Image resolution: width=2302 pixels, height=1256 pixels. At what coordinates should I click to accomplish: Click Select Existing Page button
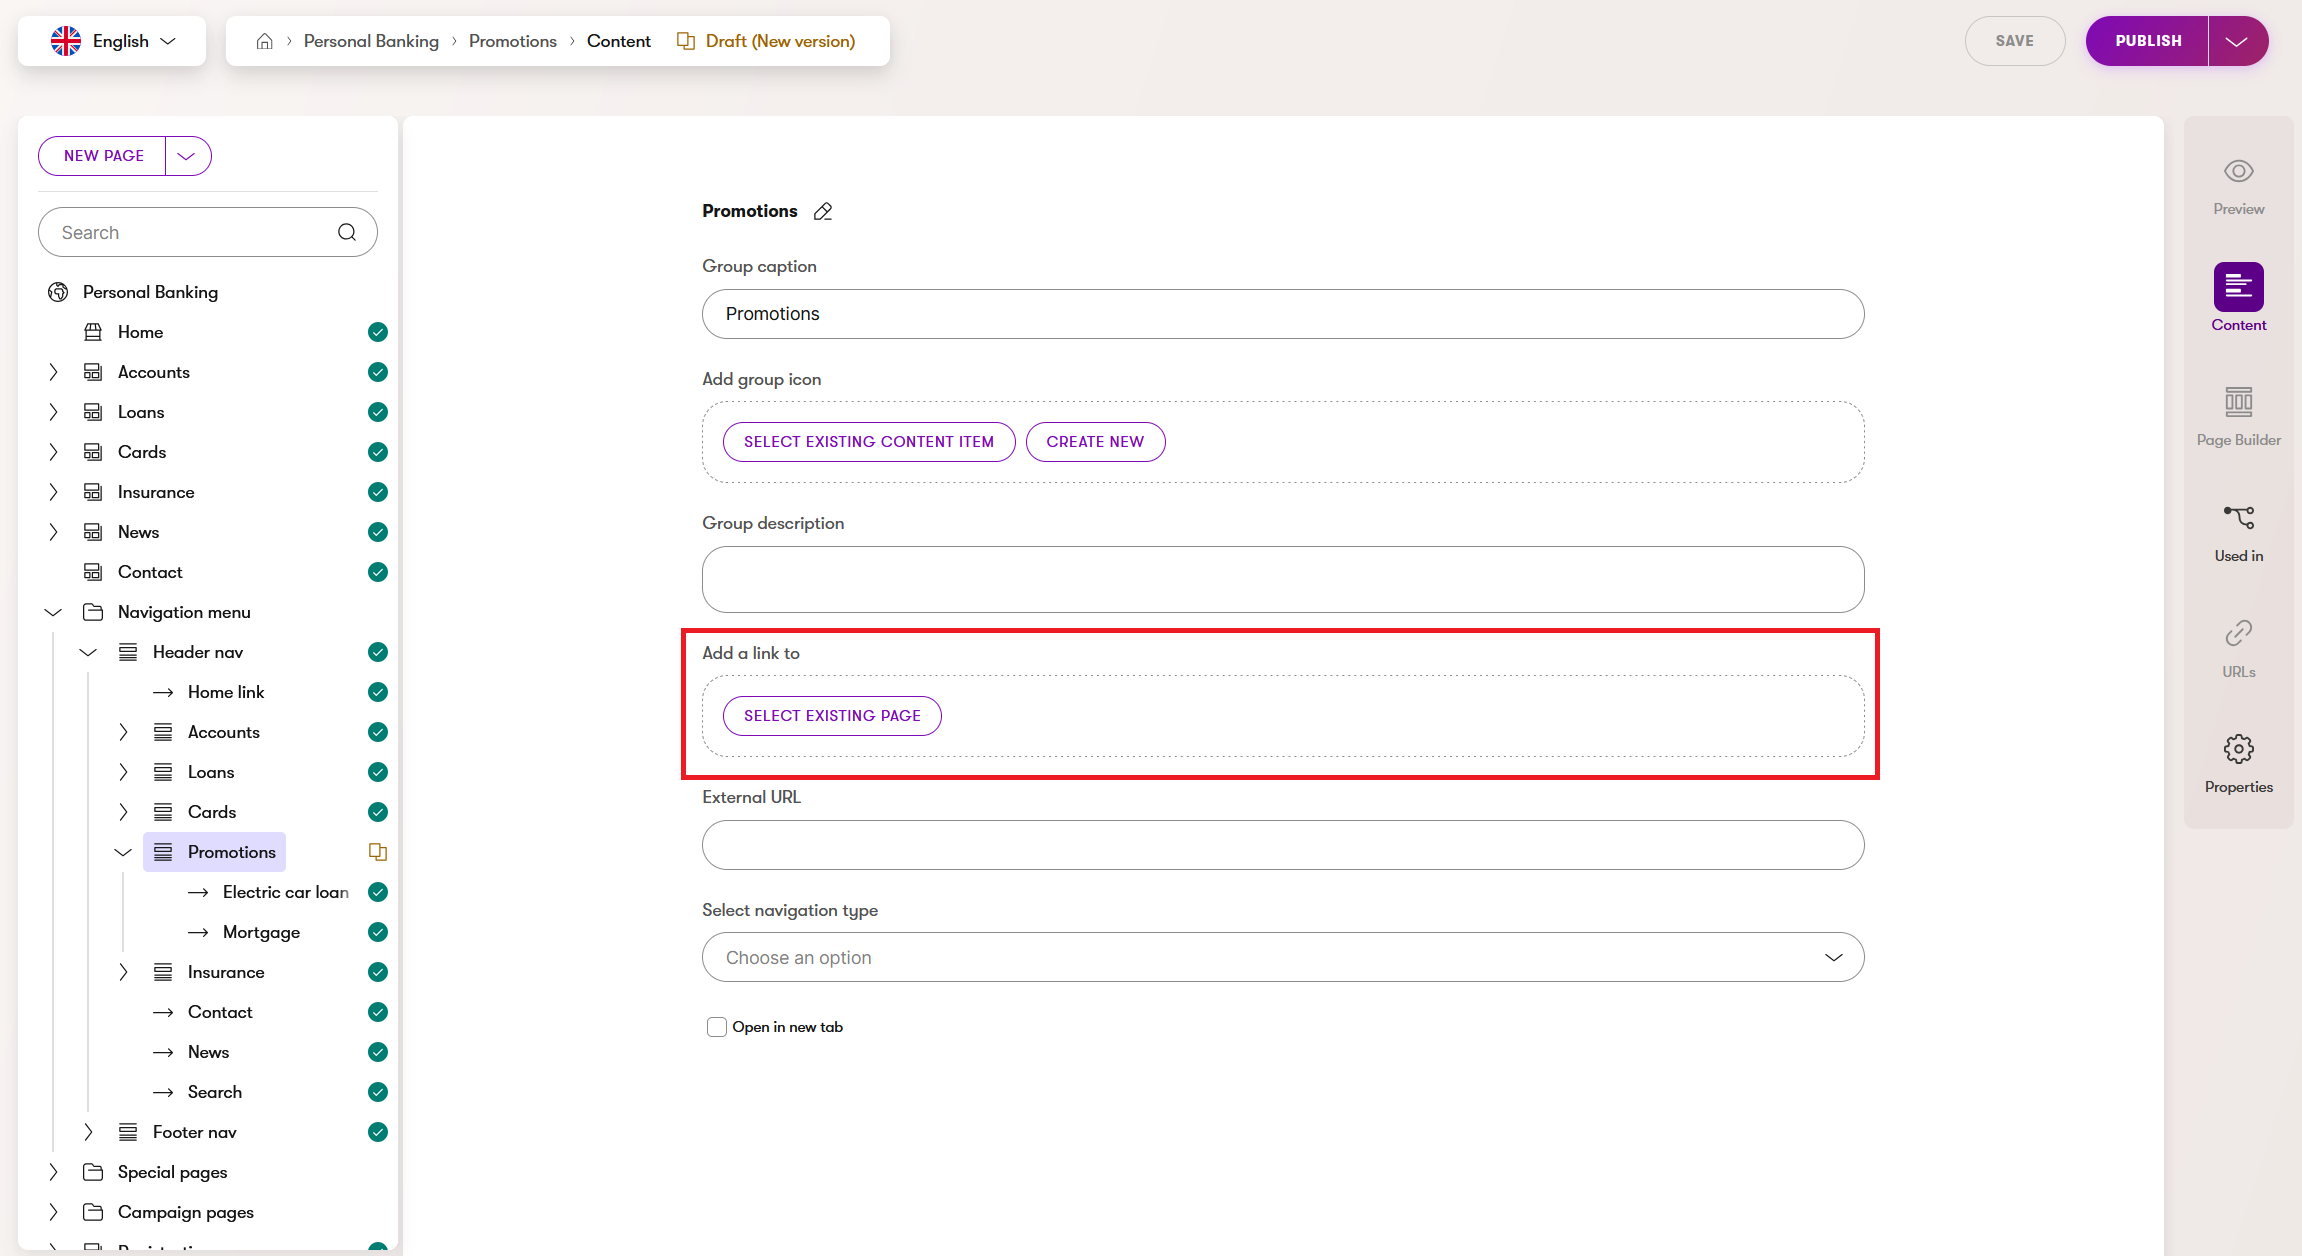click(831, 716)
